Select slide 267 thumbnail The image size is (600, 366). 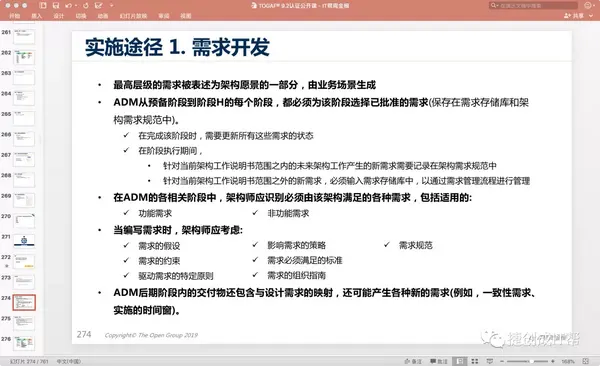[24, 159]
